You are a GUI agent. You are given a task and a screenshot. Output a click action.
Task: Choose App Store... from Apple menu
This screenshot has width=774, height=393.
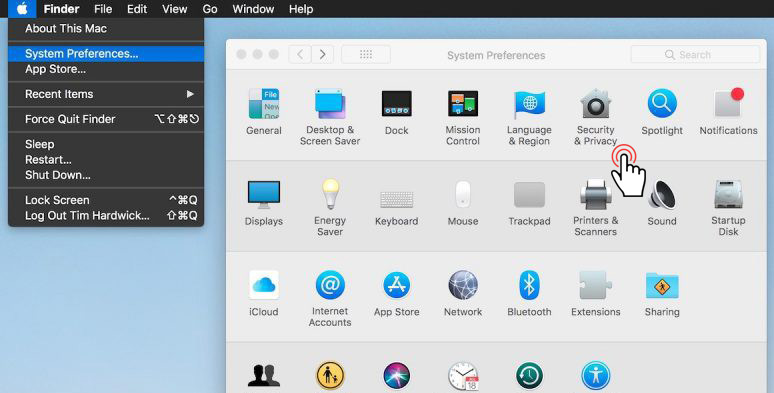[x=106, y=69]
